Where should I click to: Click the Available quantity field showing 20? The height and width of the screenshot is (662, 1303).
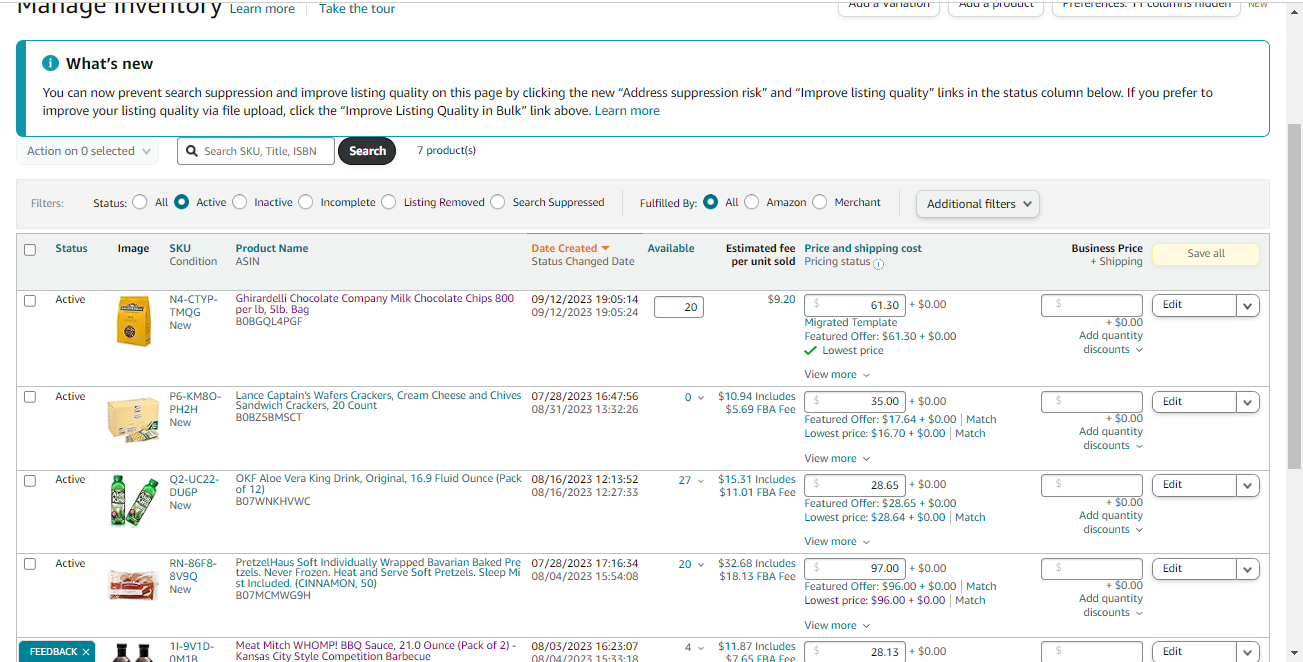679,307
